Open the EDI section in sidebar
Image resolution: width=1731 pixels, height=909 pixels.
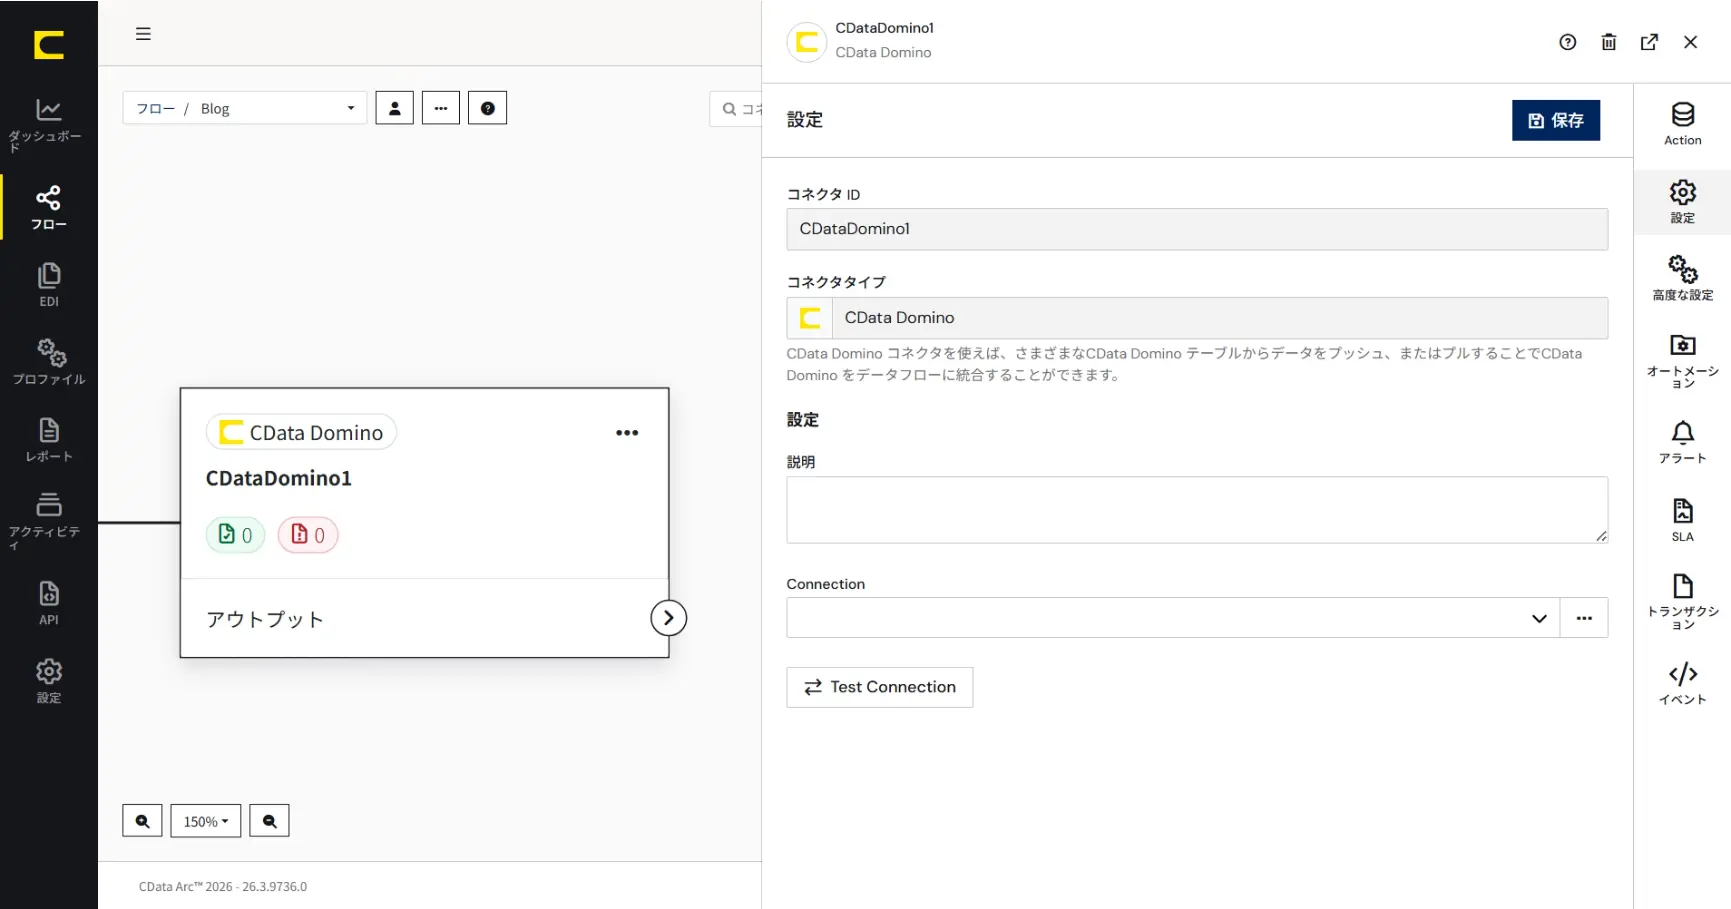[48, 285]
